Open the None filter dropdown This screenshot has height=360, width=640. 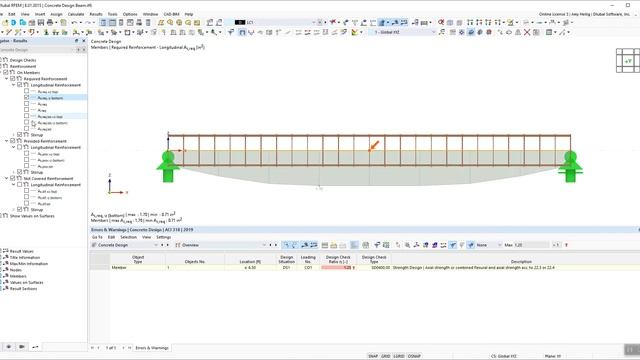[x=500, y=245]
